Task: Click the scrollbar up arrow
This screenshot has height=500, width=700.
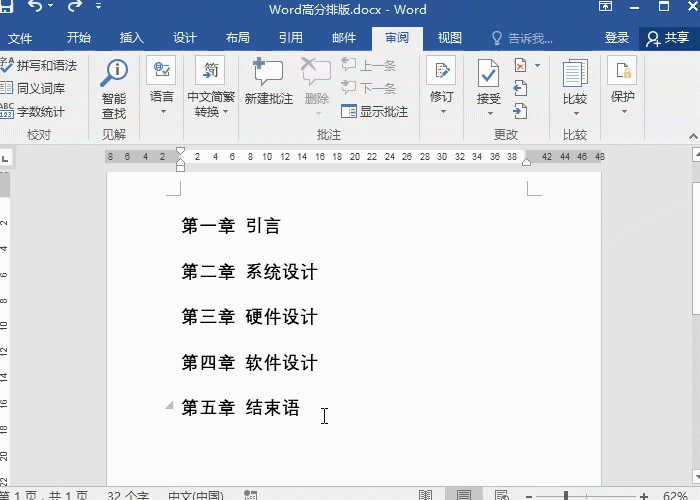Action: click(696, 155)
